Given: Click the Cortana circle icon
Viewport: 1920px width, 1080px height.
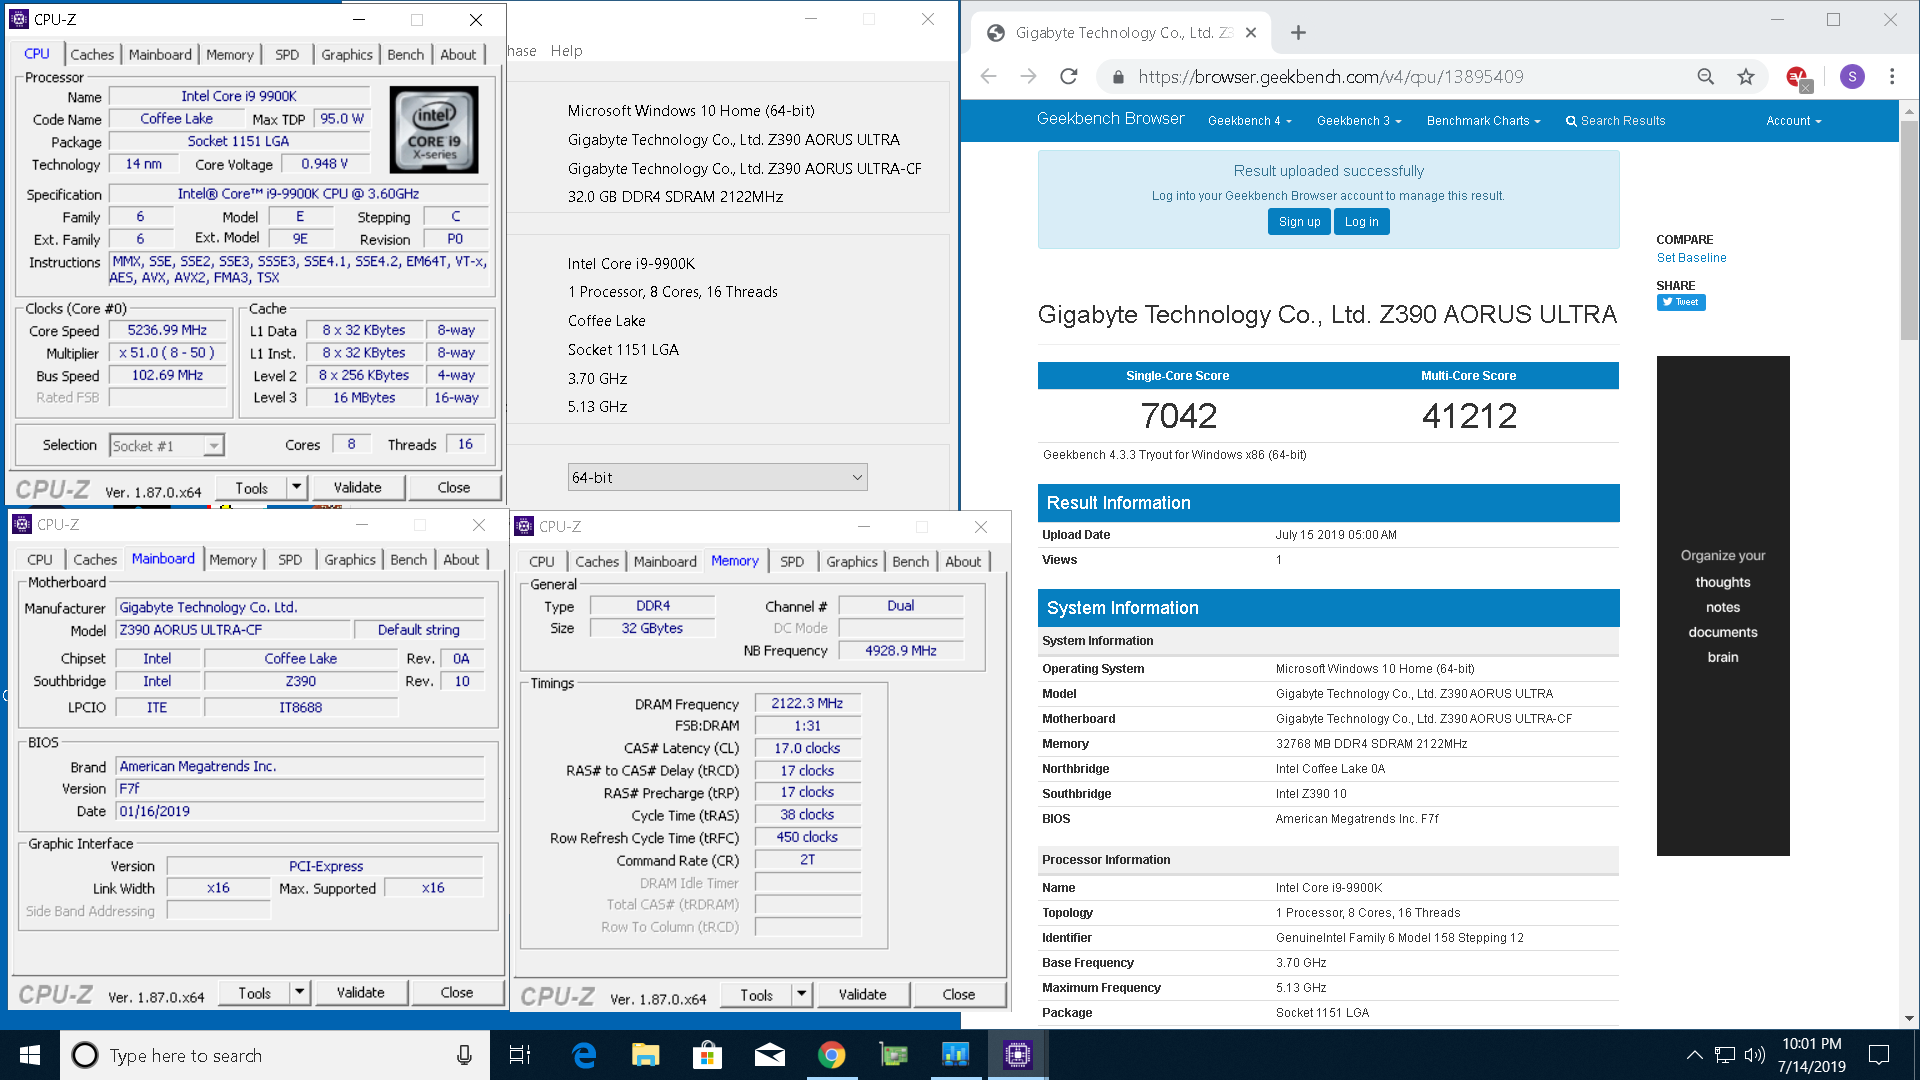Looking at the screenshot, I should pyautogui.click(x=86, y=1055).
